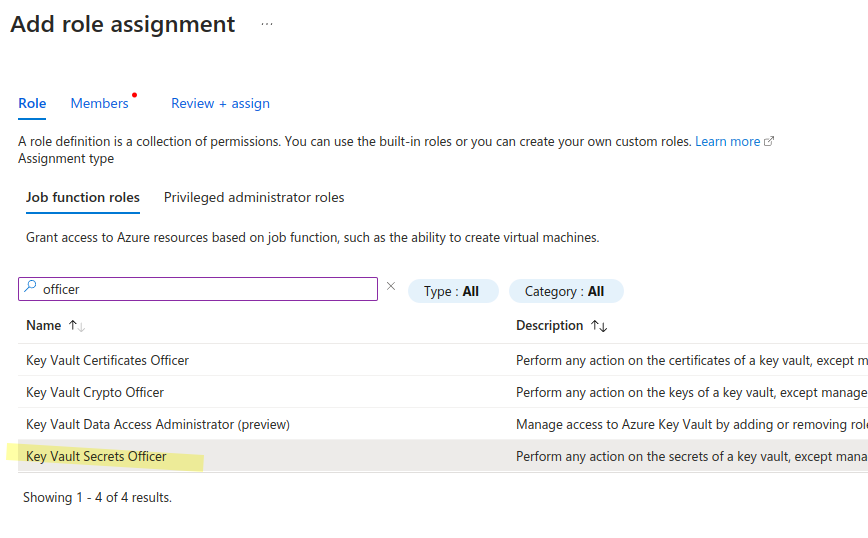This screenshot has width=868, height=538.
Task: Select Key Vault Data Access Administrator (preview)
Action: click(x=158, y=425)
